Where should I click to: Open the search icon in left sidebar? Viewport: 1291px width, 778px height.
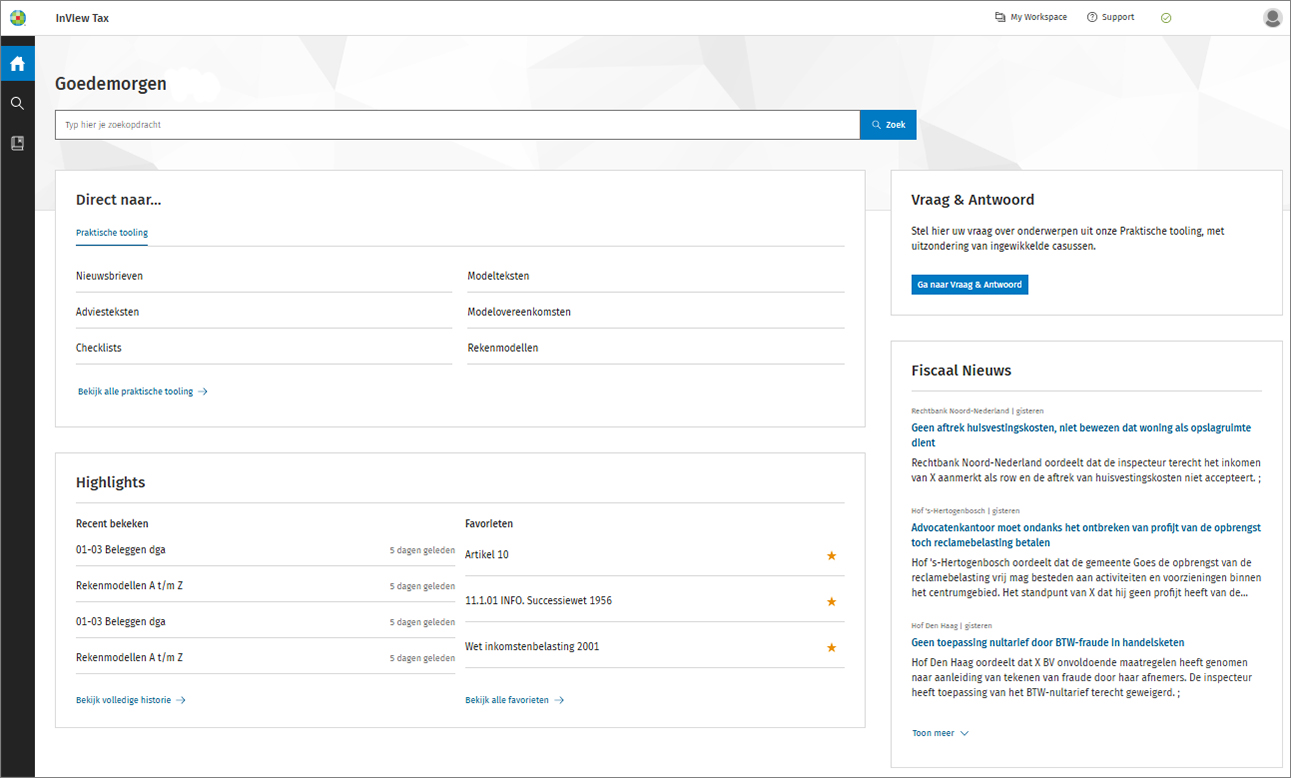(17, 103)
